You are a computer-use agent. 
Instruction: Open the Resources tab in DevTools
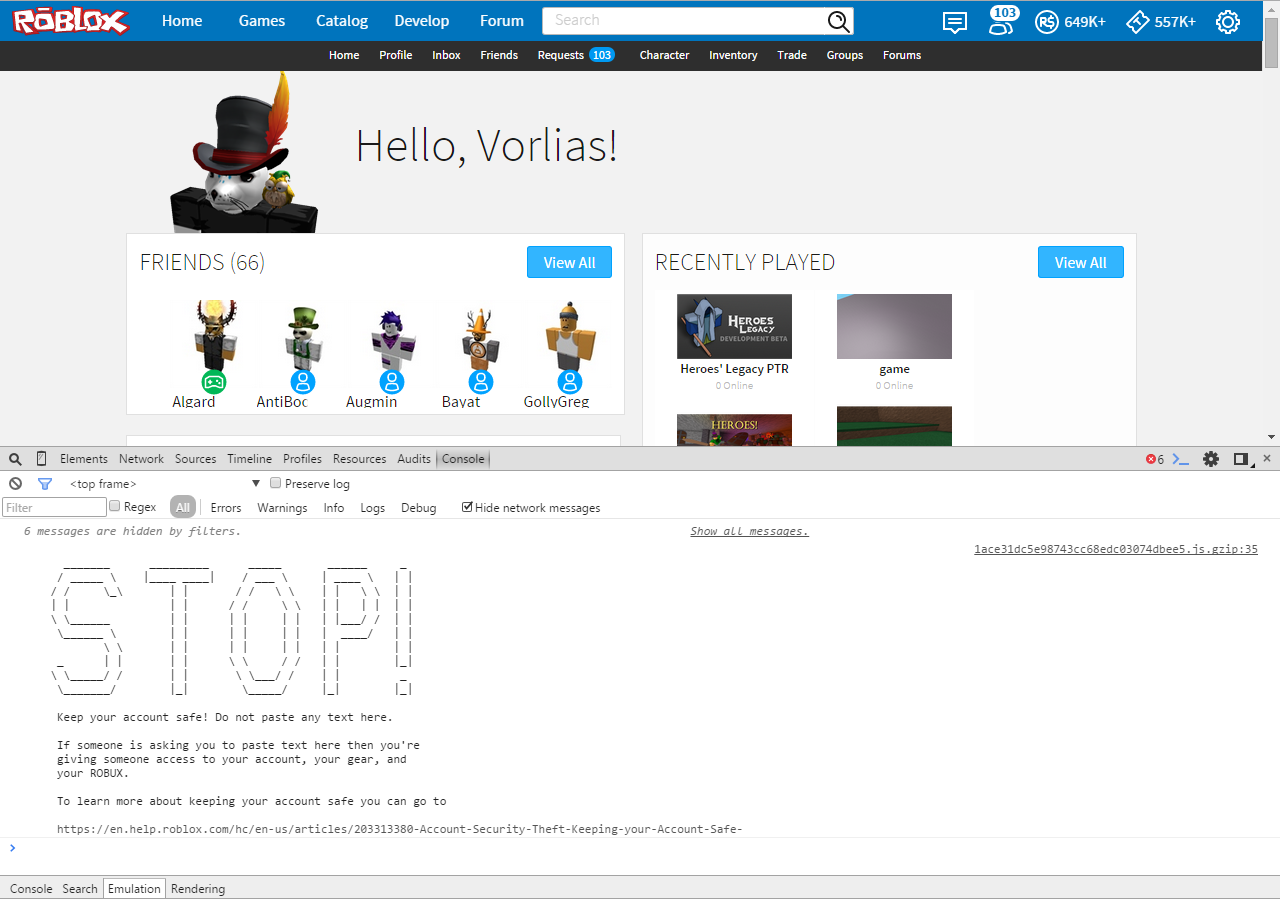pos(359,459)
